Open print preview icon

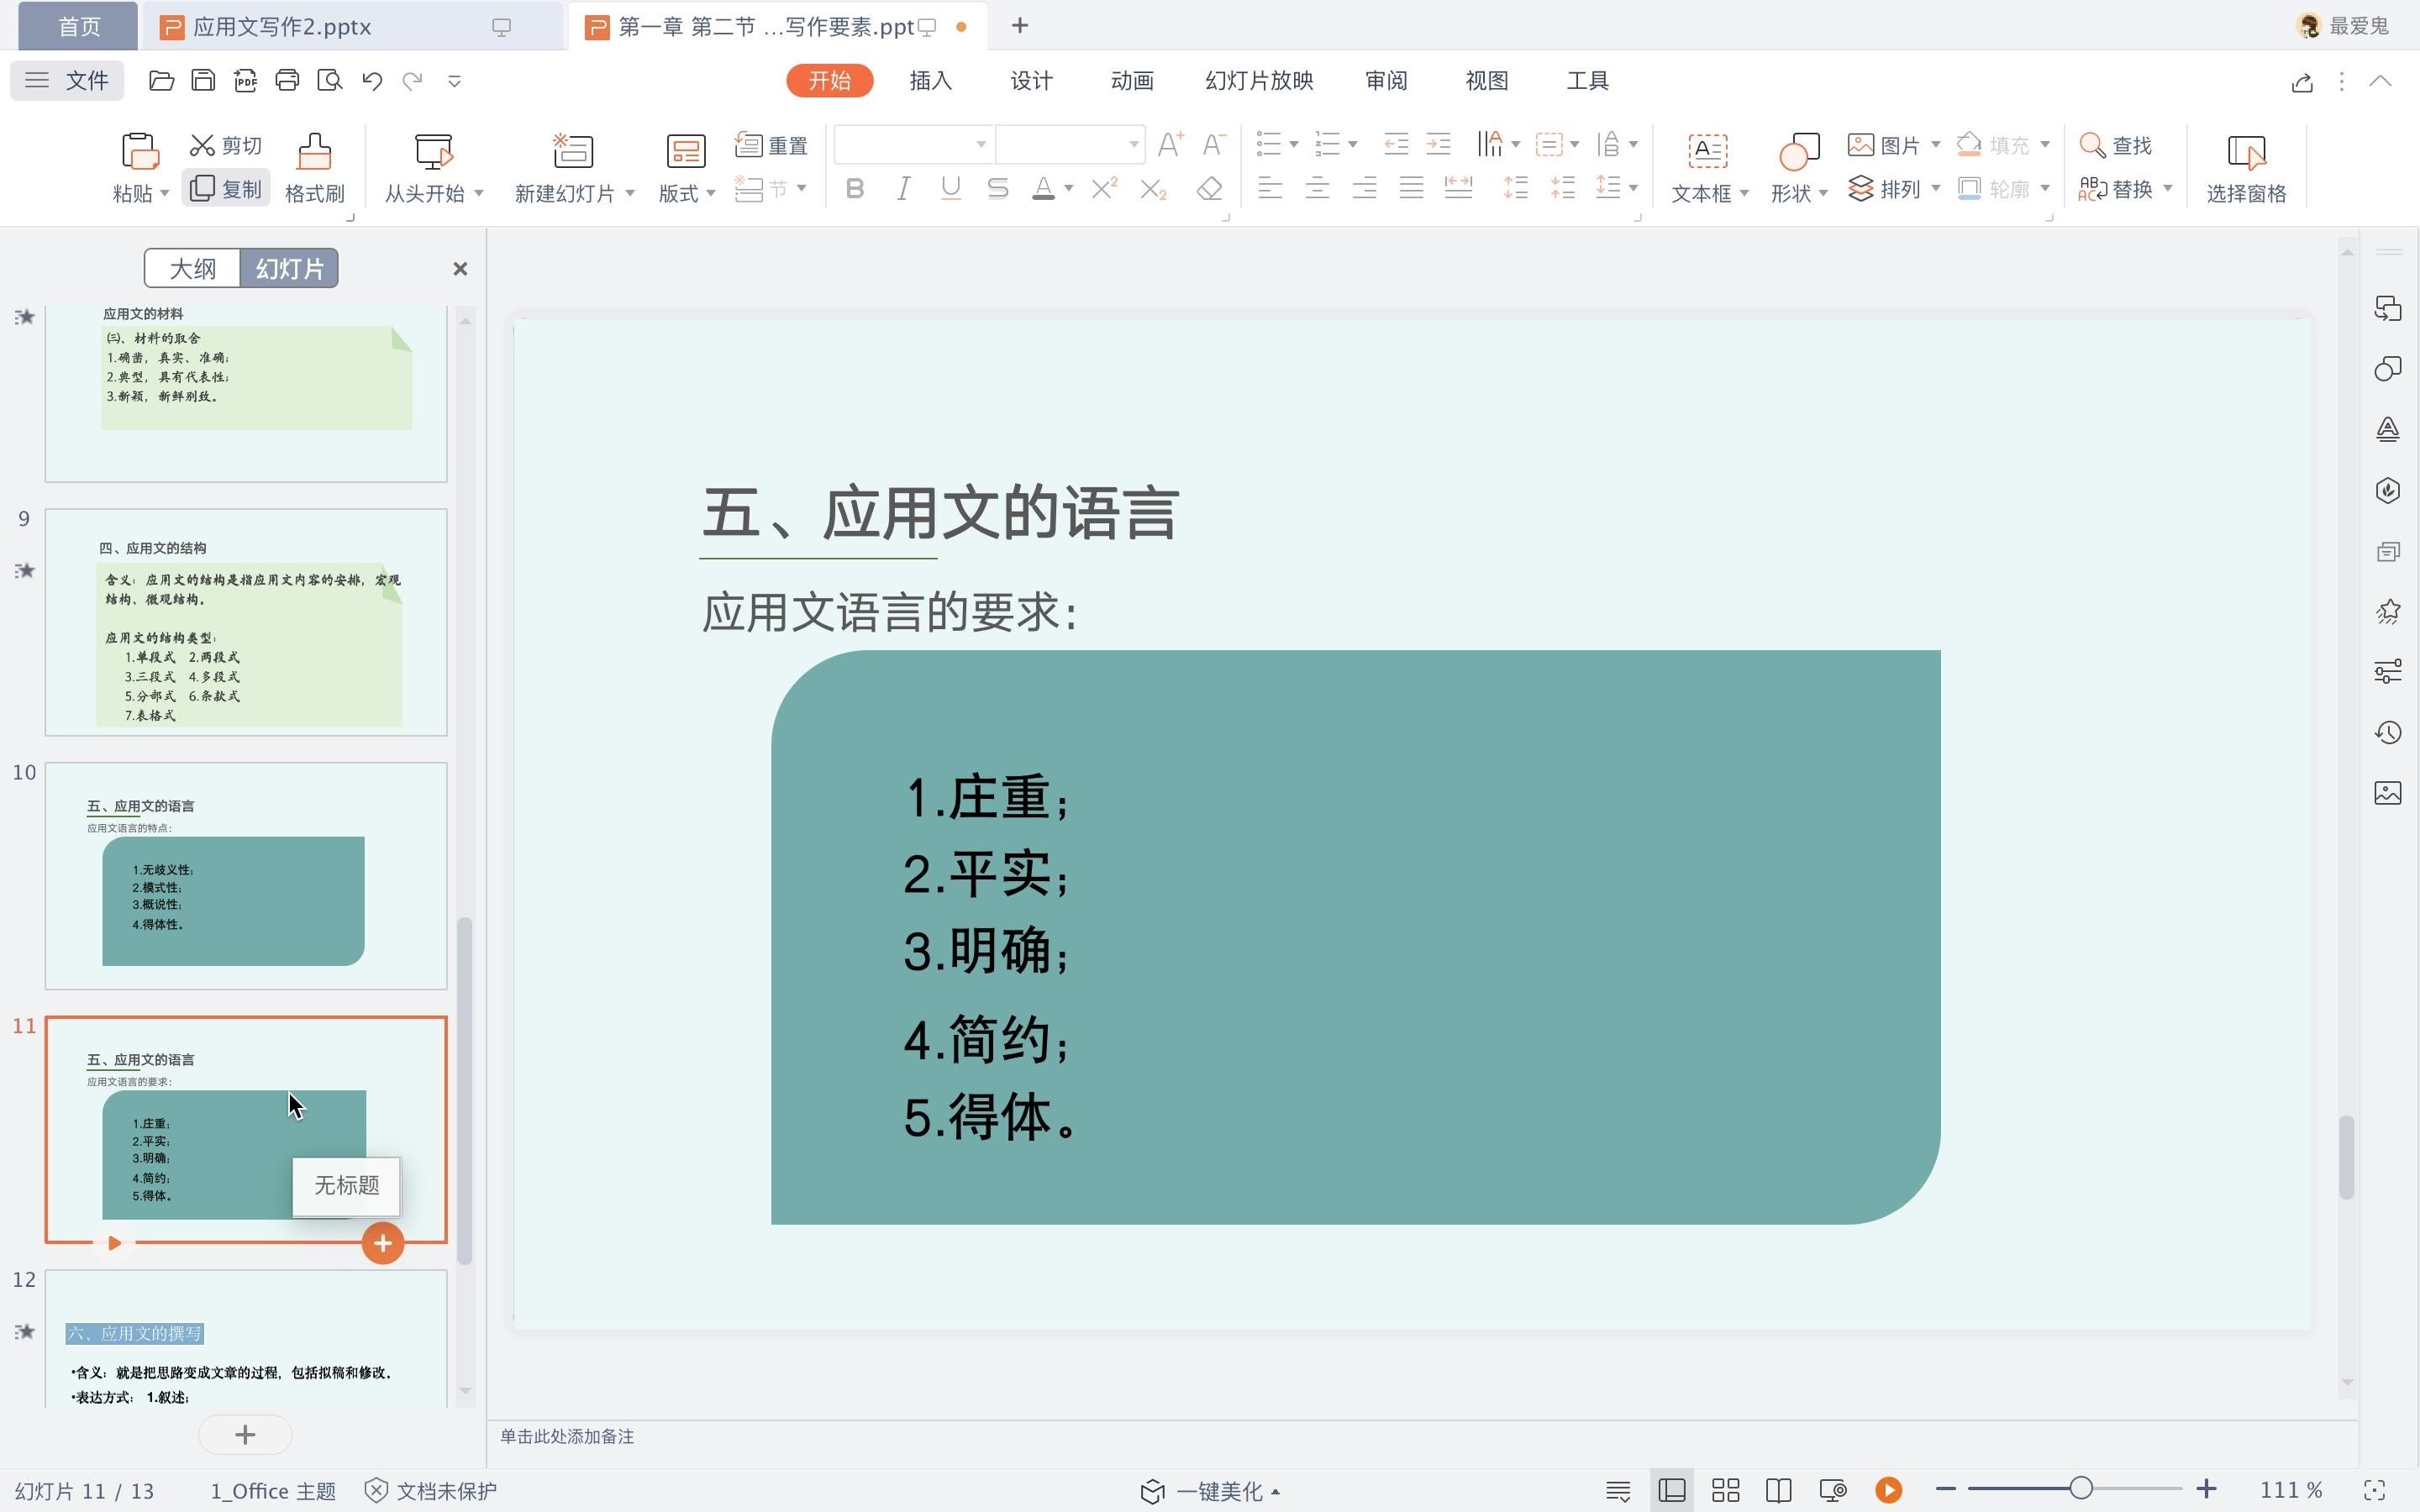[x=329, y=81]
